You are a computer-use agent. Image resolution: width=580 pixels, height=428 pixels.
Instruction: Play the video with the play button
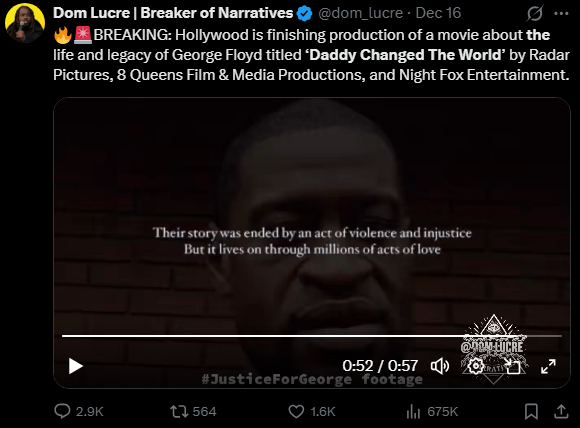[76, 366]
